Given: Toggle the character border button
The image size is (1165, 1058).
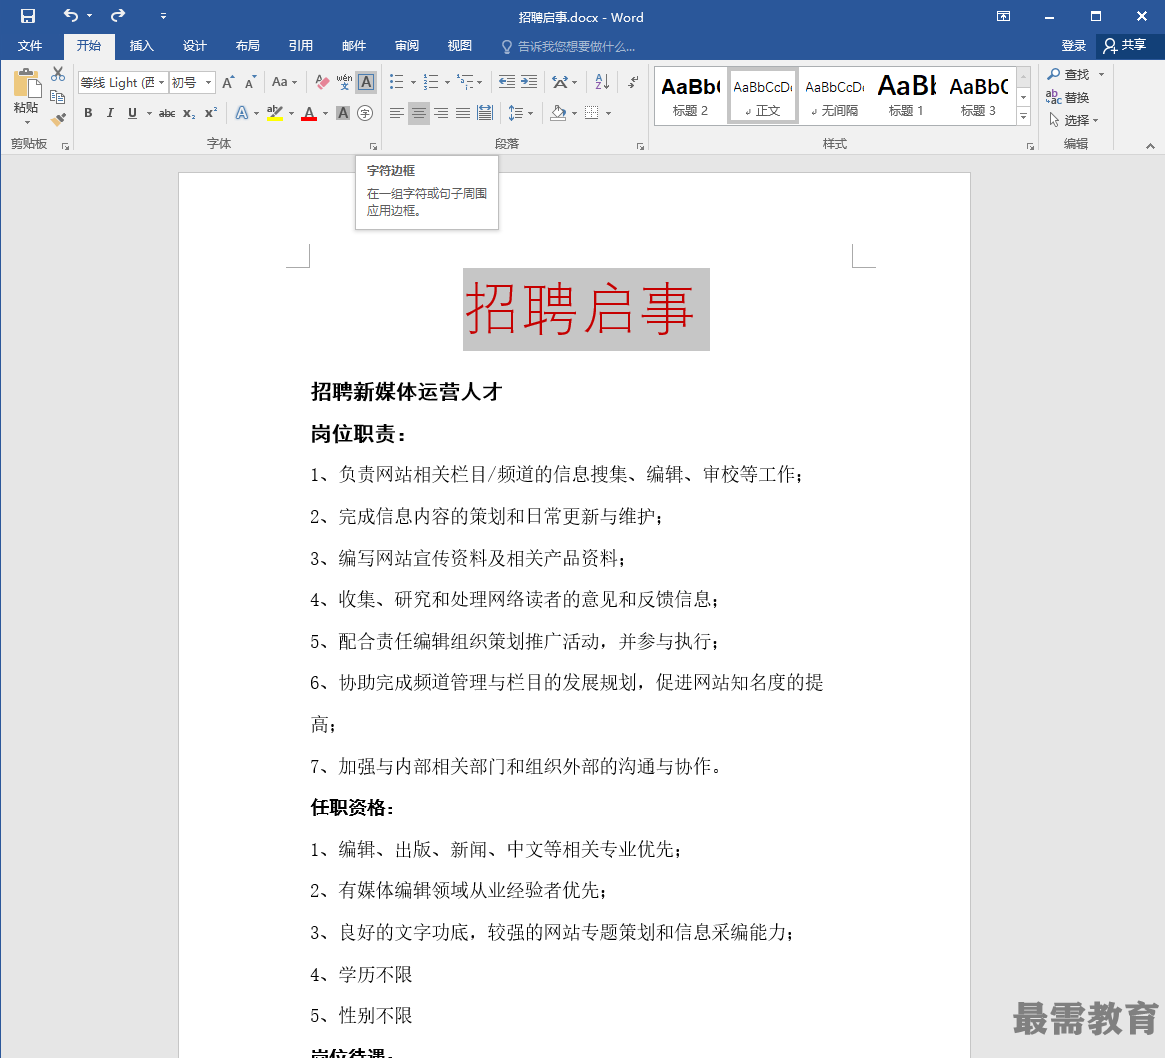Looking at the screenshot, I should 366,82.
